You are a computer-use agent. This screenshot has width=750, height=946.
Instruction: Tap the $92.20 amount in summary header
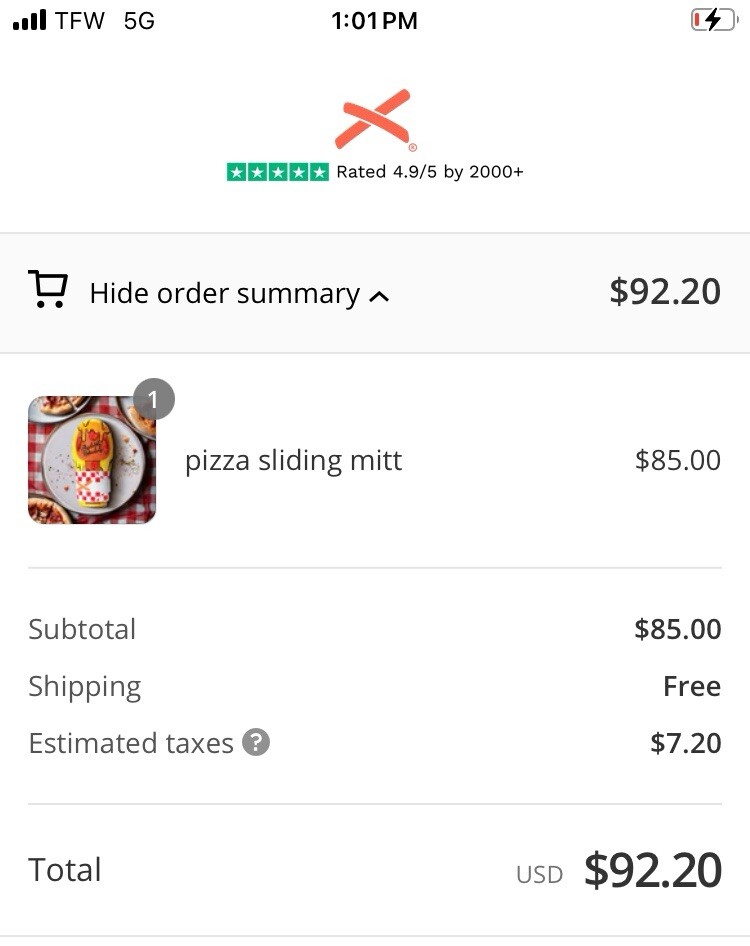point(665,291)
